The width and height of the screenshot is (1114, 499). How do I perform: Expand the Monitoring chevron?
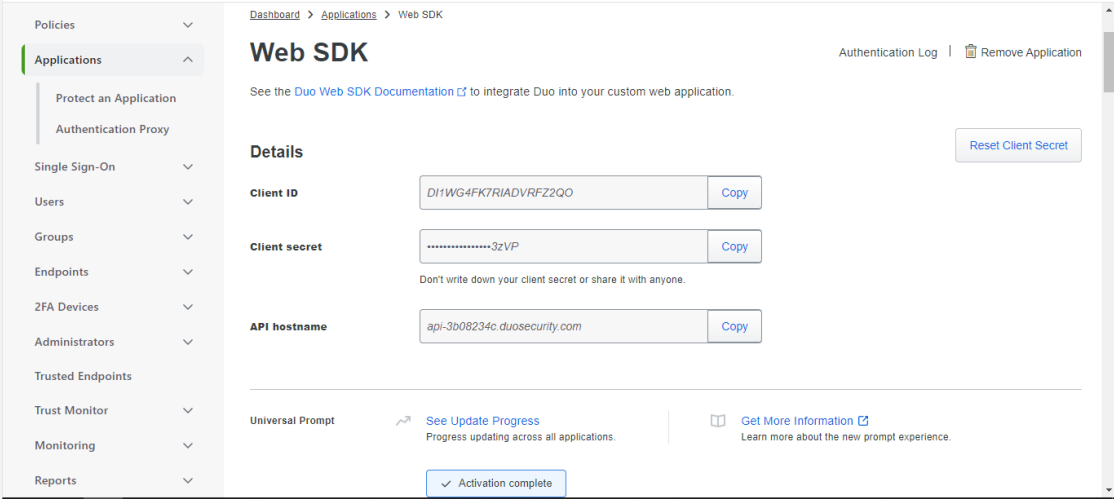coord(188,446)
